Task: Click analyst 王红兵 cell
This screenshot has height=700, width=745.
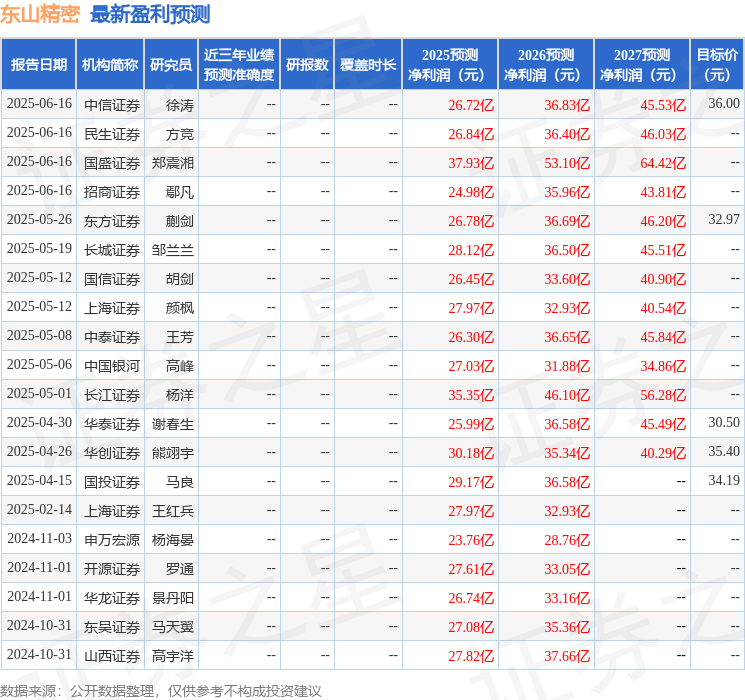Action: pos(172,511)
